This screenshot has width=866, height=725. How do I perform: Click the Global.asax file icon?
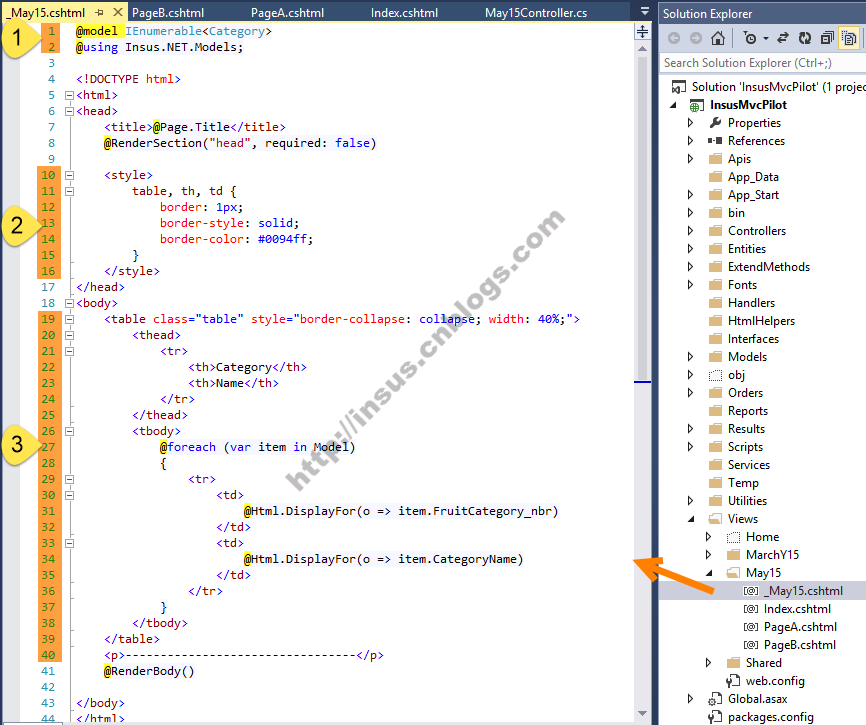tap(715, 699)
